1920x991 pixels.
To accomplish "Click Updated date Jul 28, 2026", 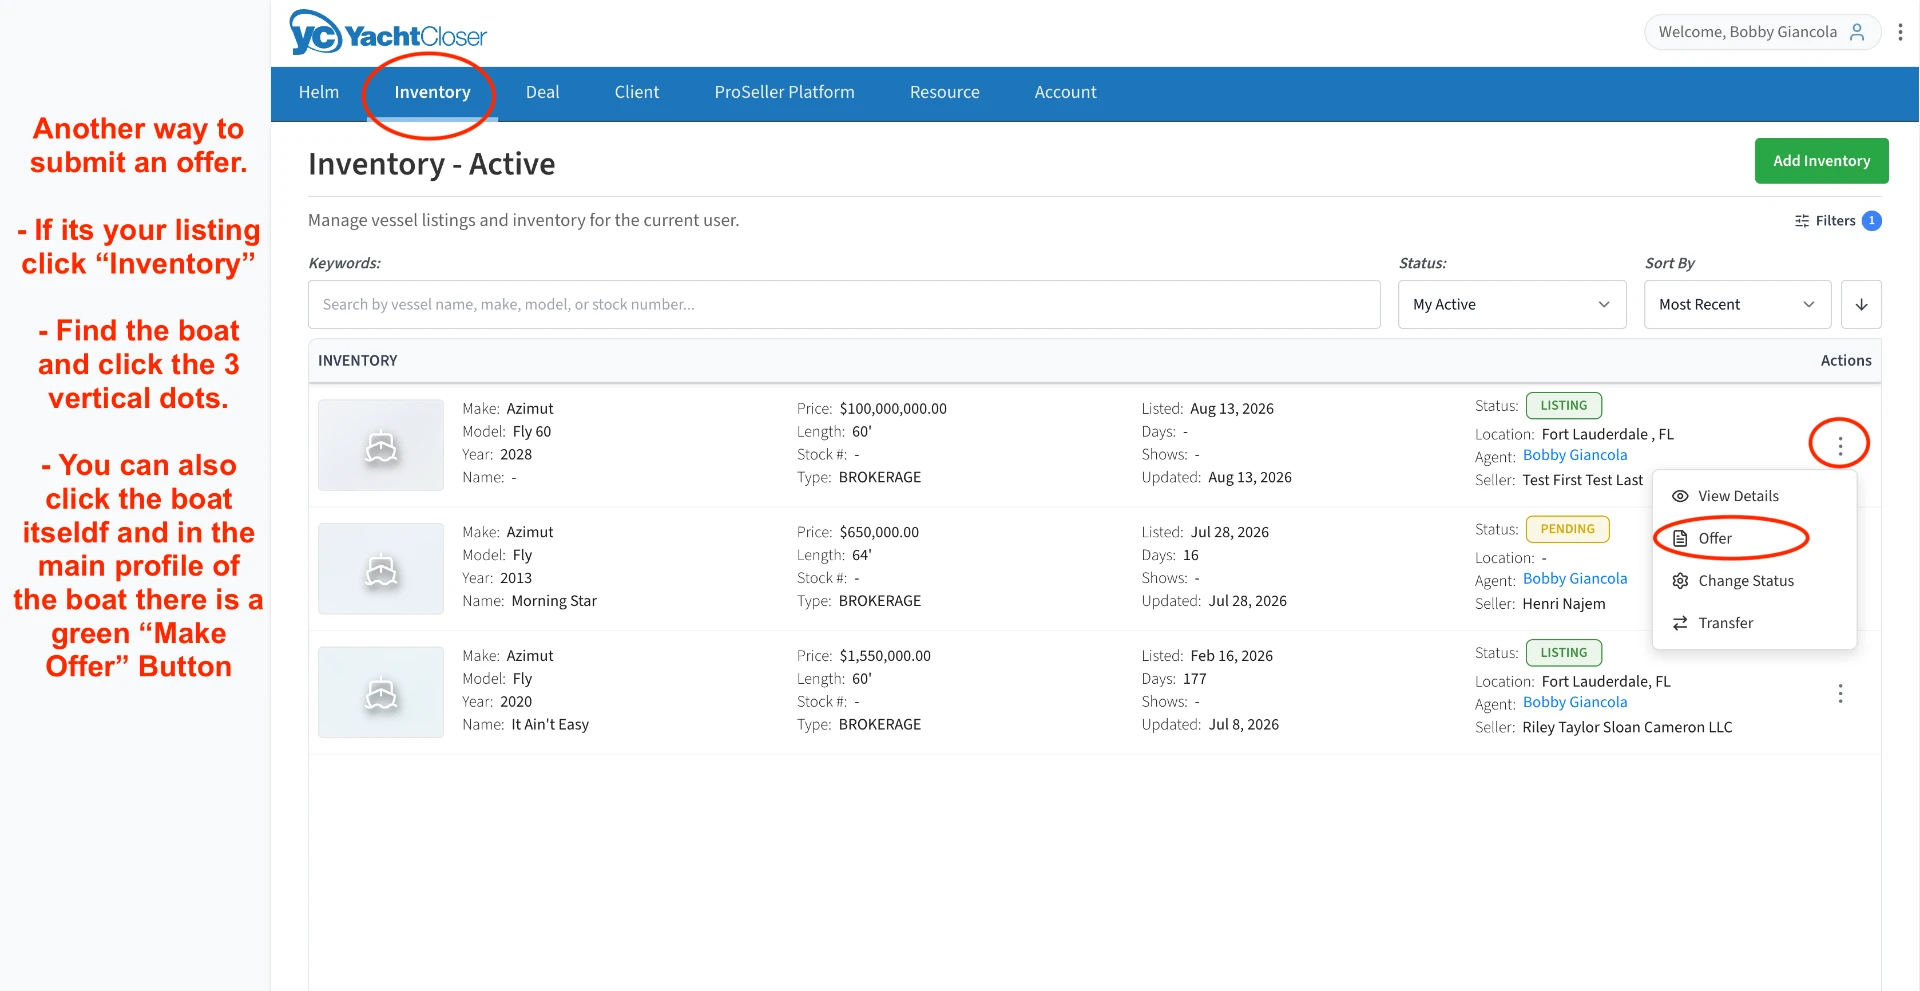I will [1247, 601].
